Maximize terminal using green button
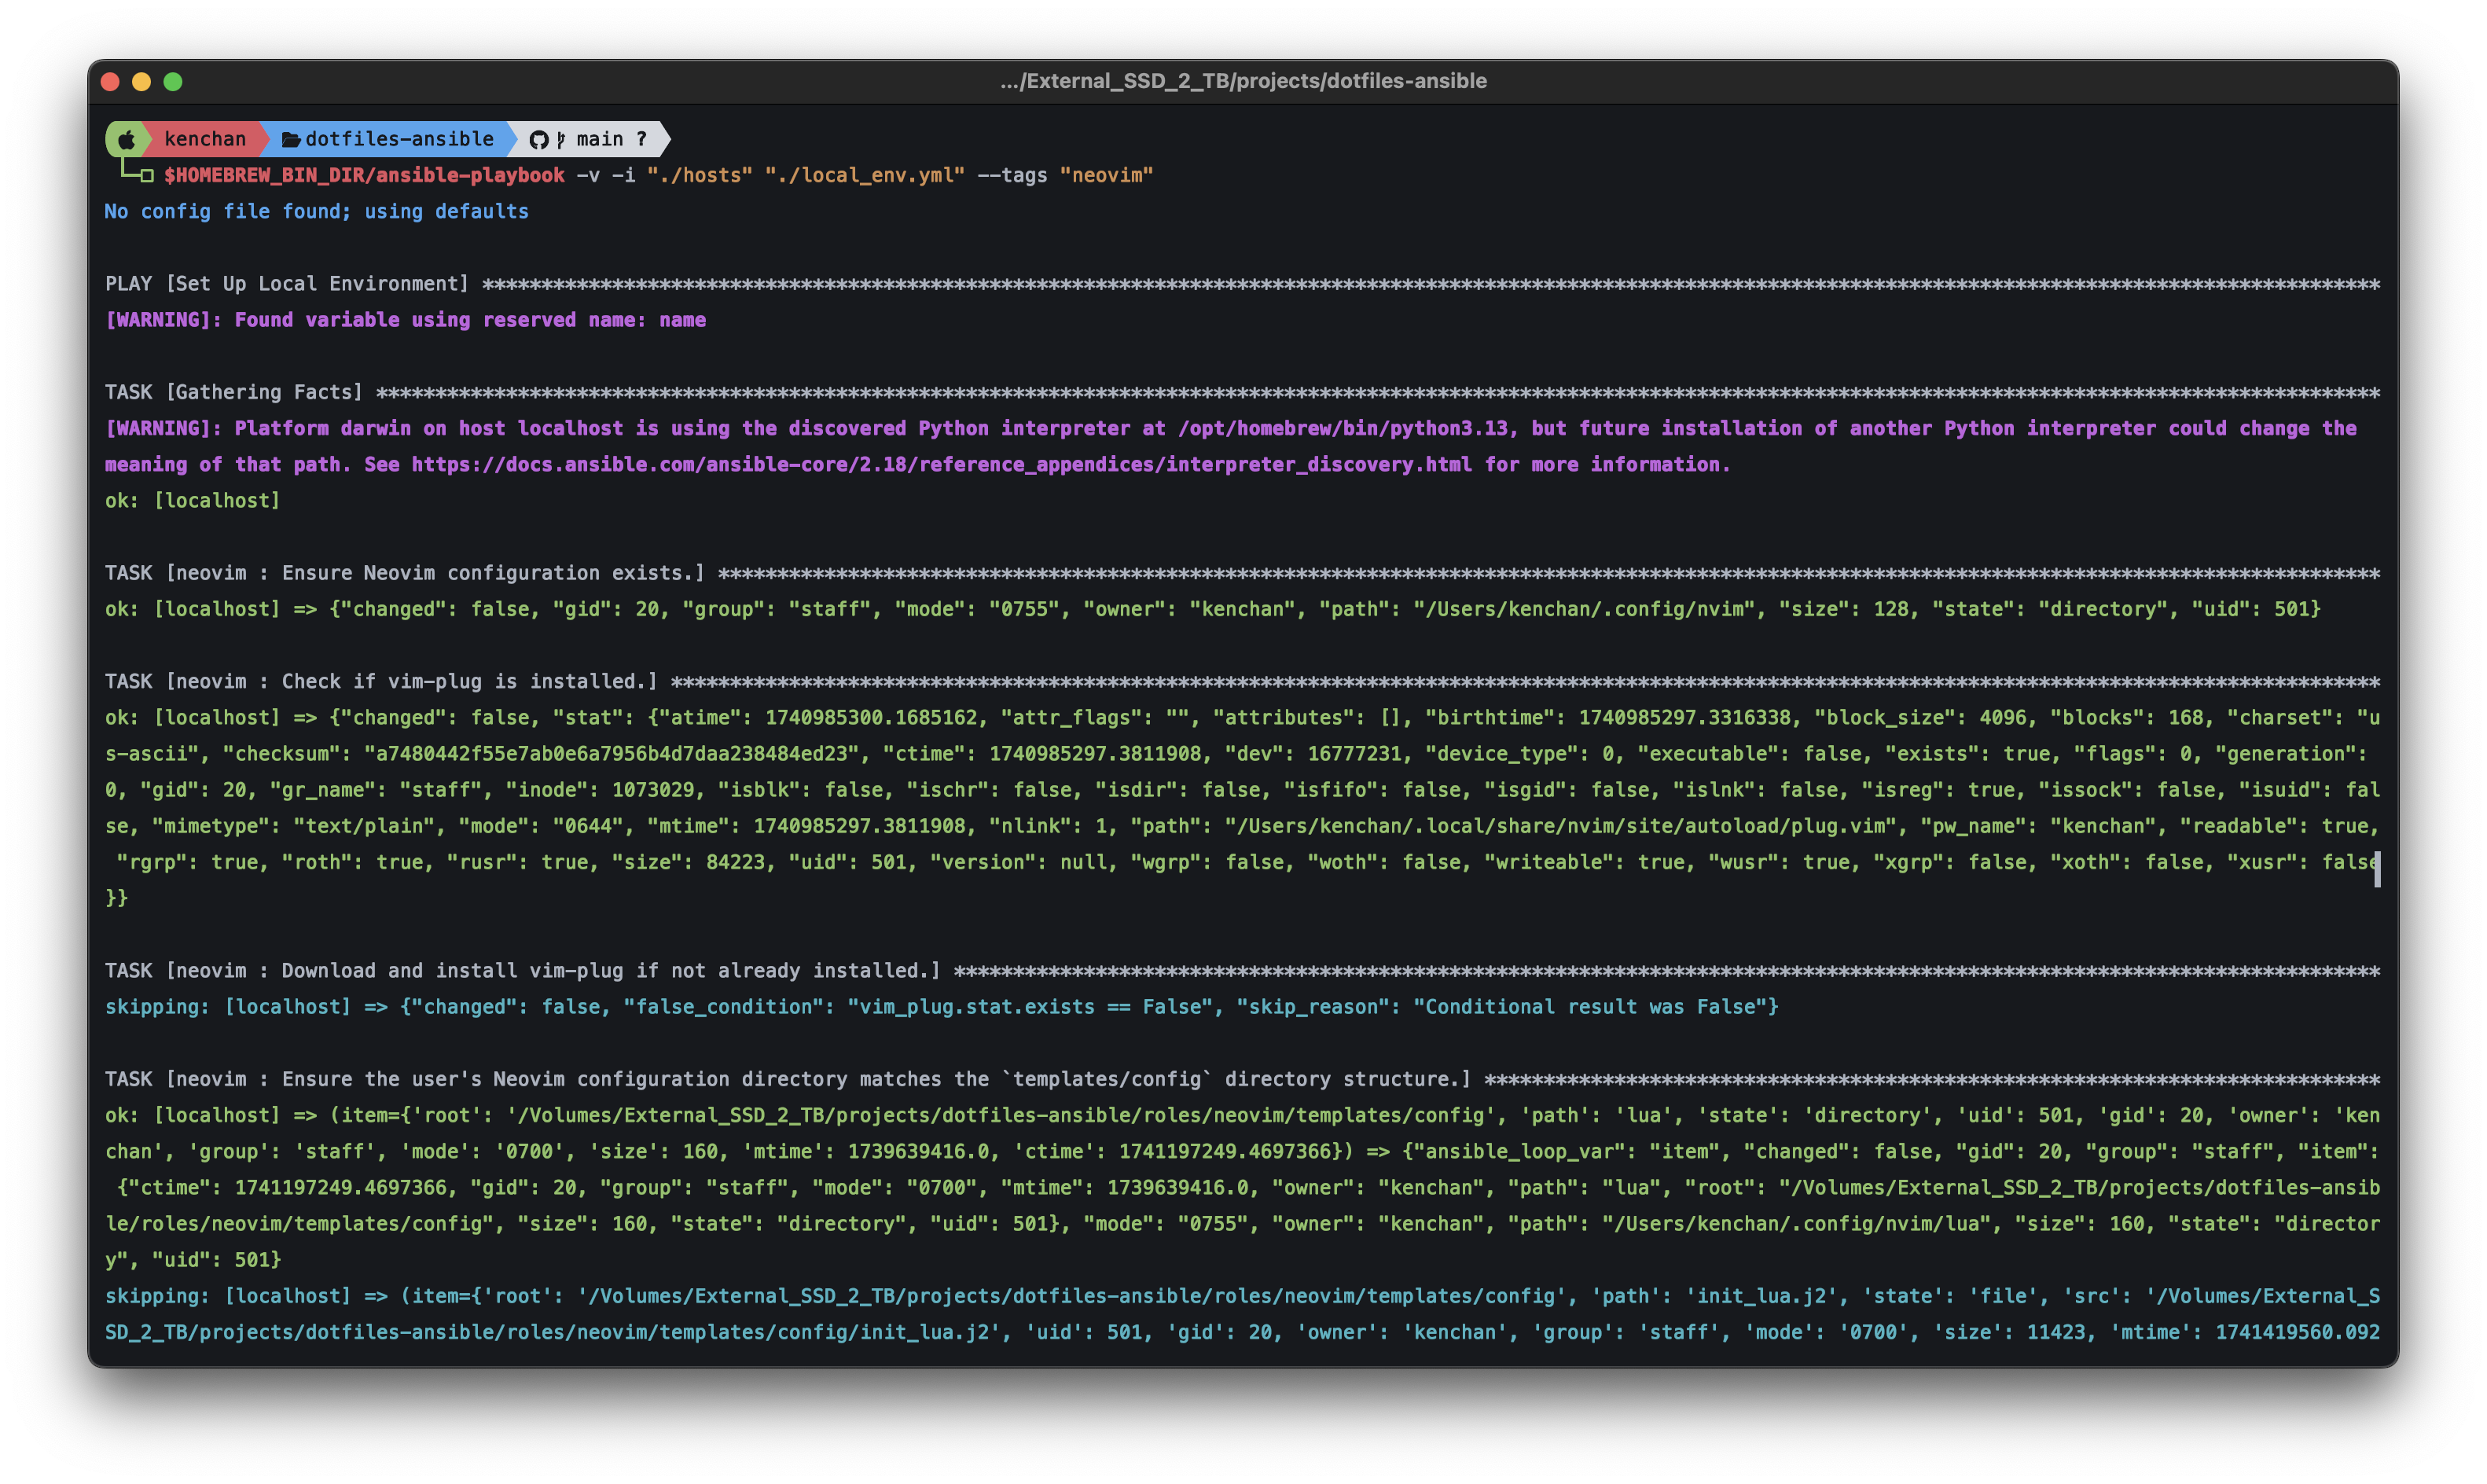Screen dimensions: 2487x1484 173,82
